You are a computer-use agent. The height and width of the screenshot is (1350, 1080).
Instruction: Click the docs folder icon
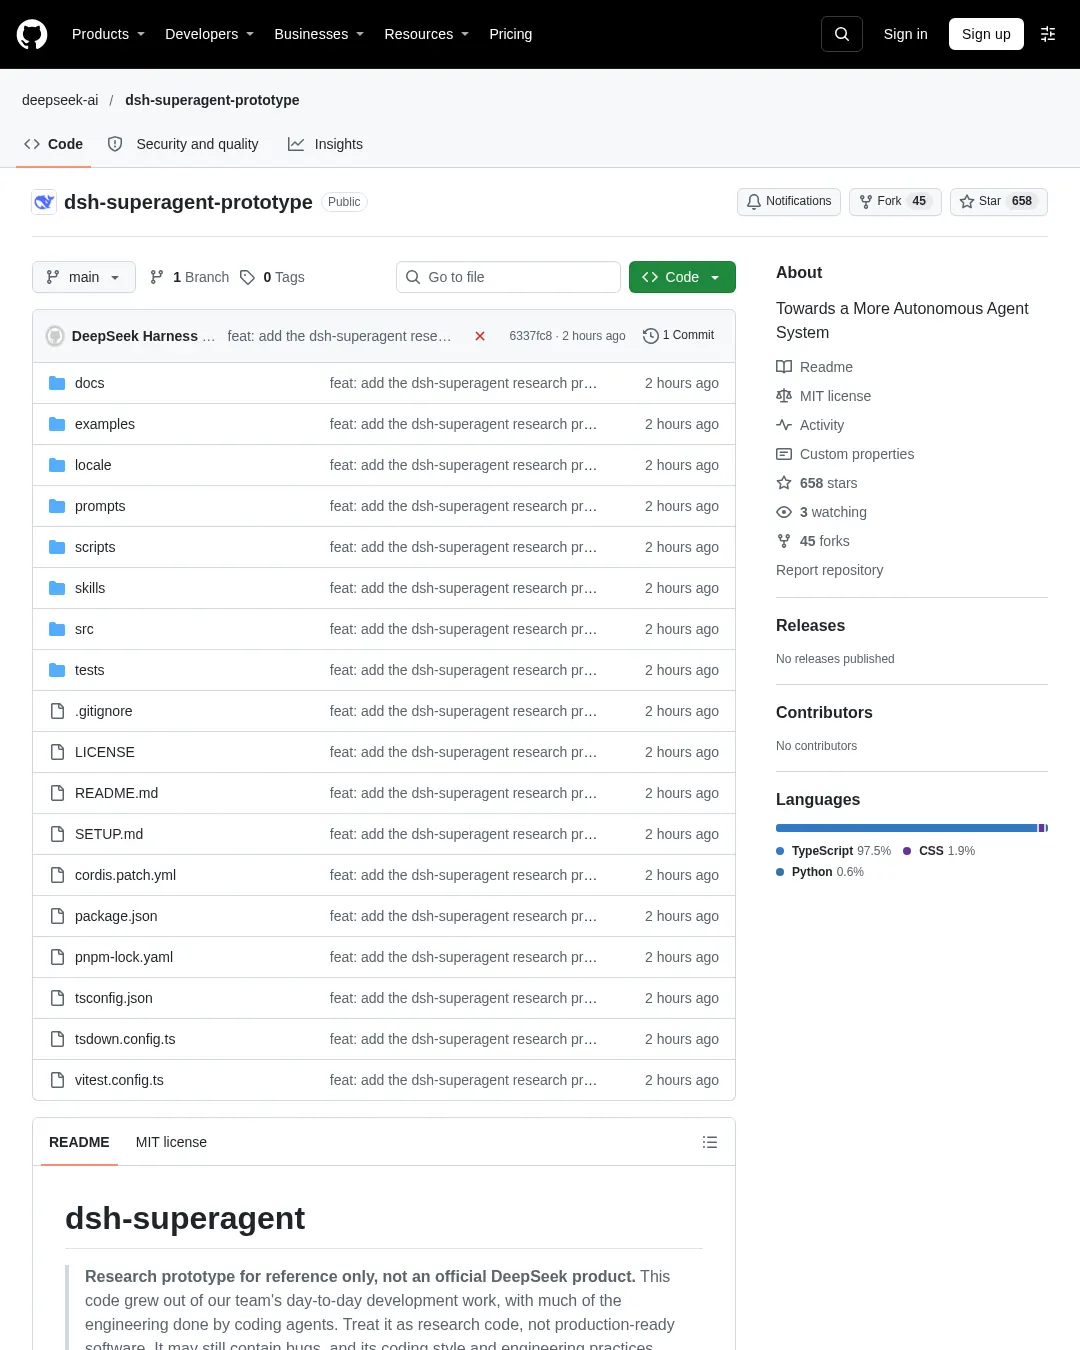57,383
